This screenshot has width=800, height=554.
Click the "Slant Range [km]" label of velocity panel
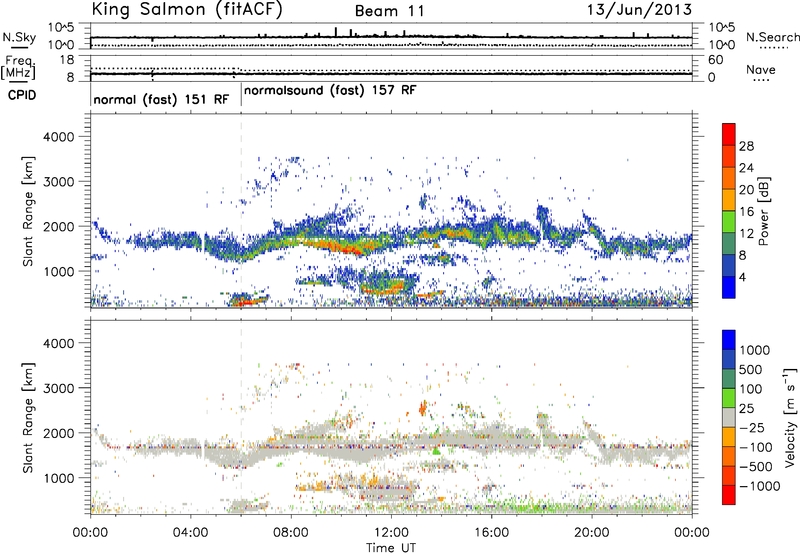click(29, 417)
